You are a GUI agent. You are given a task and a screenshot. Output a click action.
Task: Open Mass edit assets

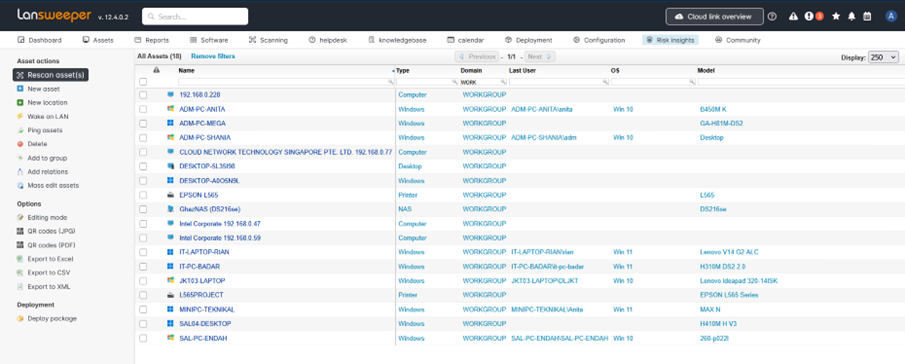coord(53,186)
